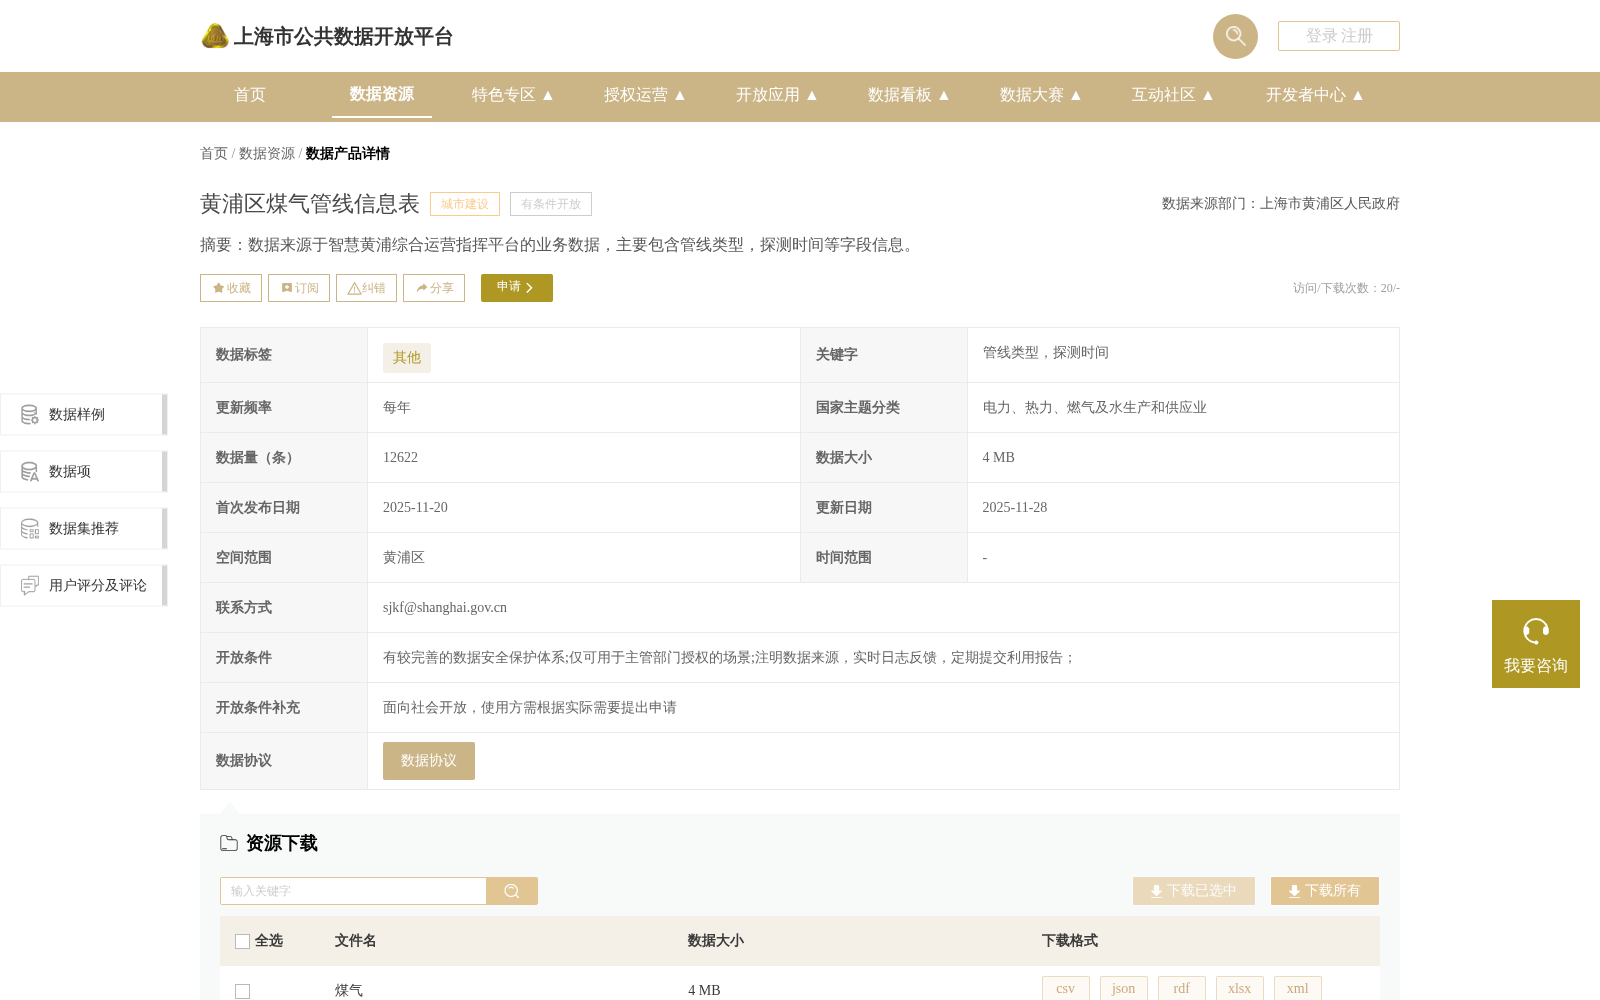Select 数据资源 navigation tab
This screenshot has height=1000, width=1600.
(382, 94)
